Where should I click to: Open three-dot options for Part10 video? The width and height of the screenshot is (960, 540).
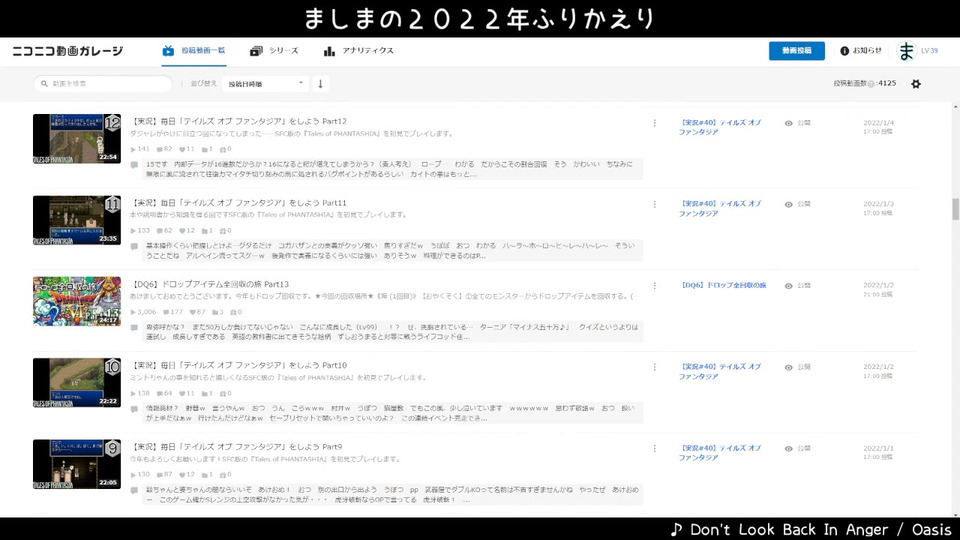point(654,367)
